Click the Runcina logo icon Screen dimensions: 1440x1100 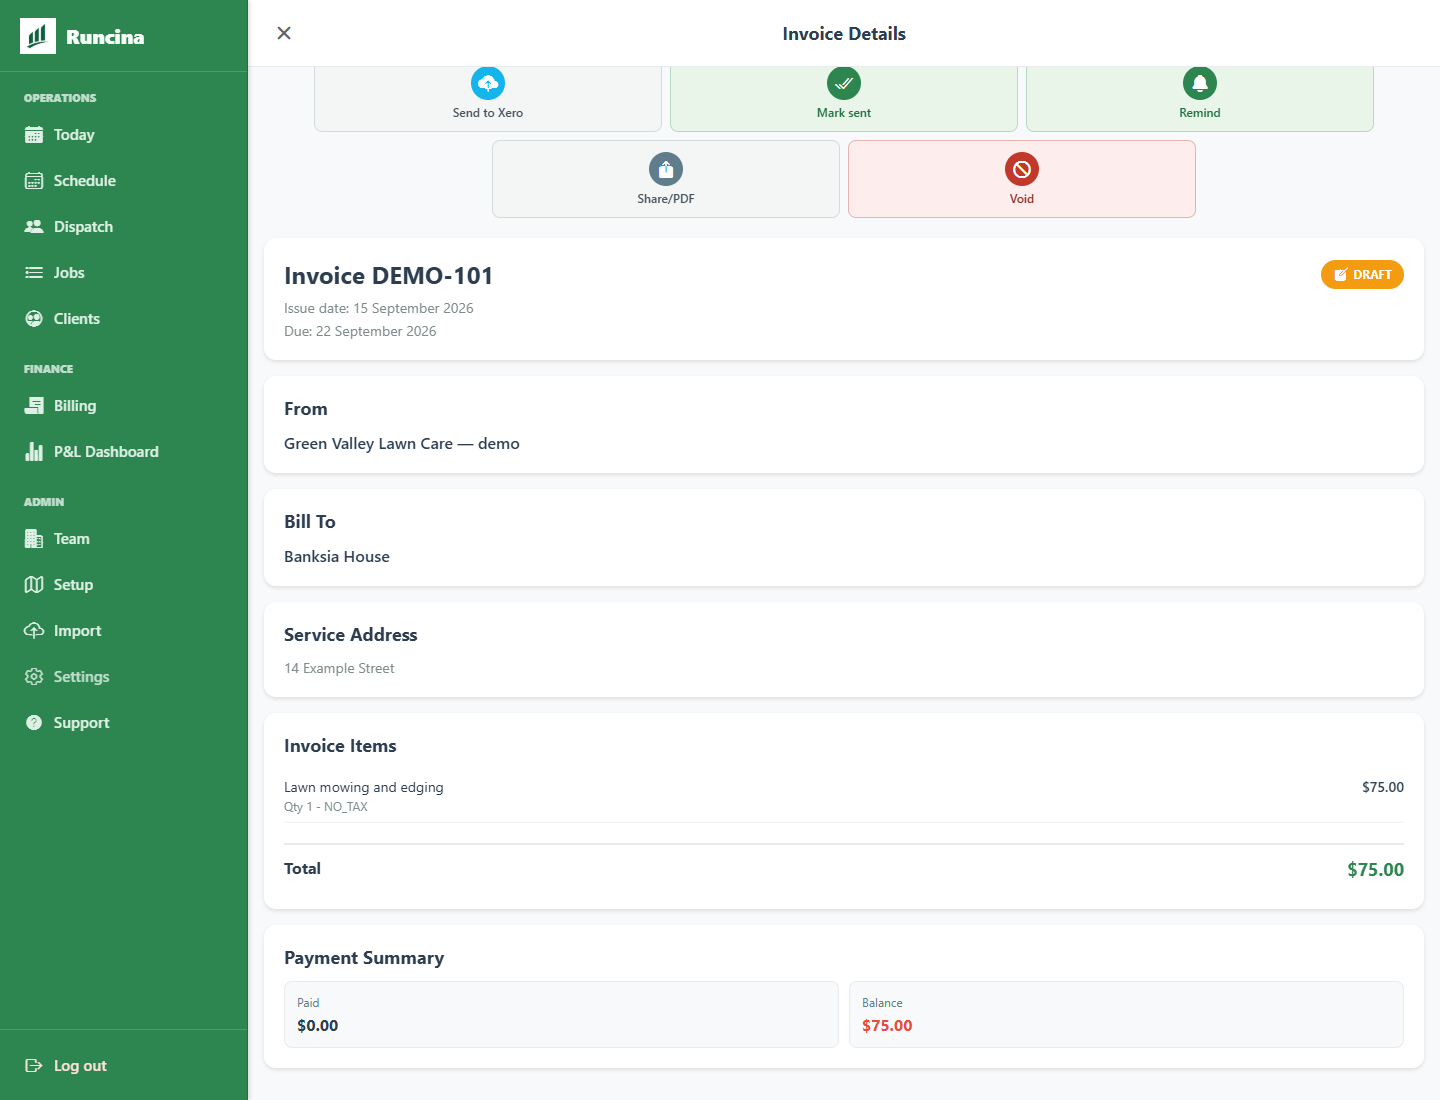point(38,36)
